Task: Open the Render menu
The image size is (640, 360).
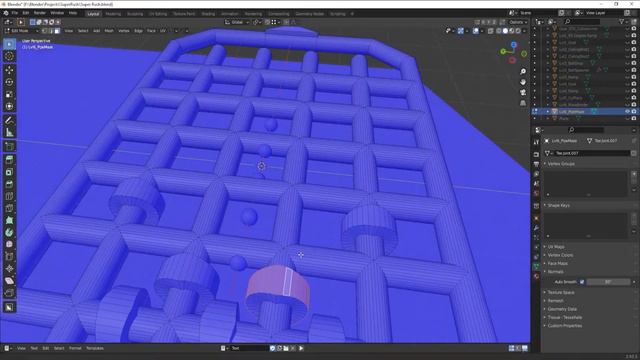Action: coord(40,13)
